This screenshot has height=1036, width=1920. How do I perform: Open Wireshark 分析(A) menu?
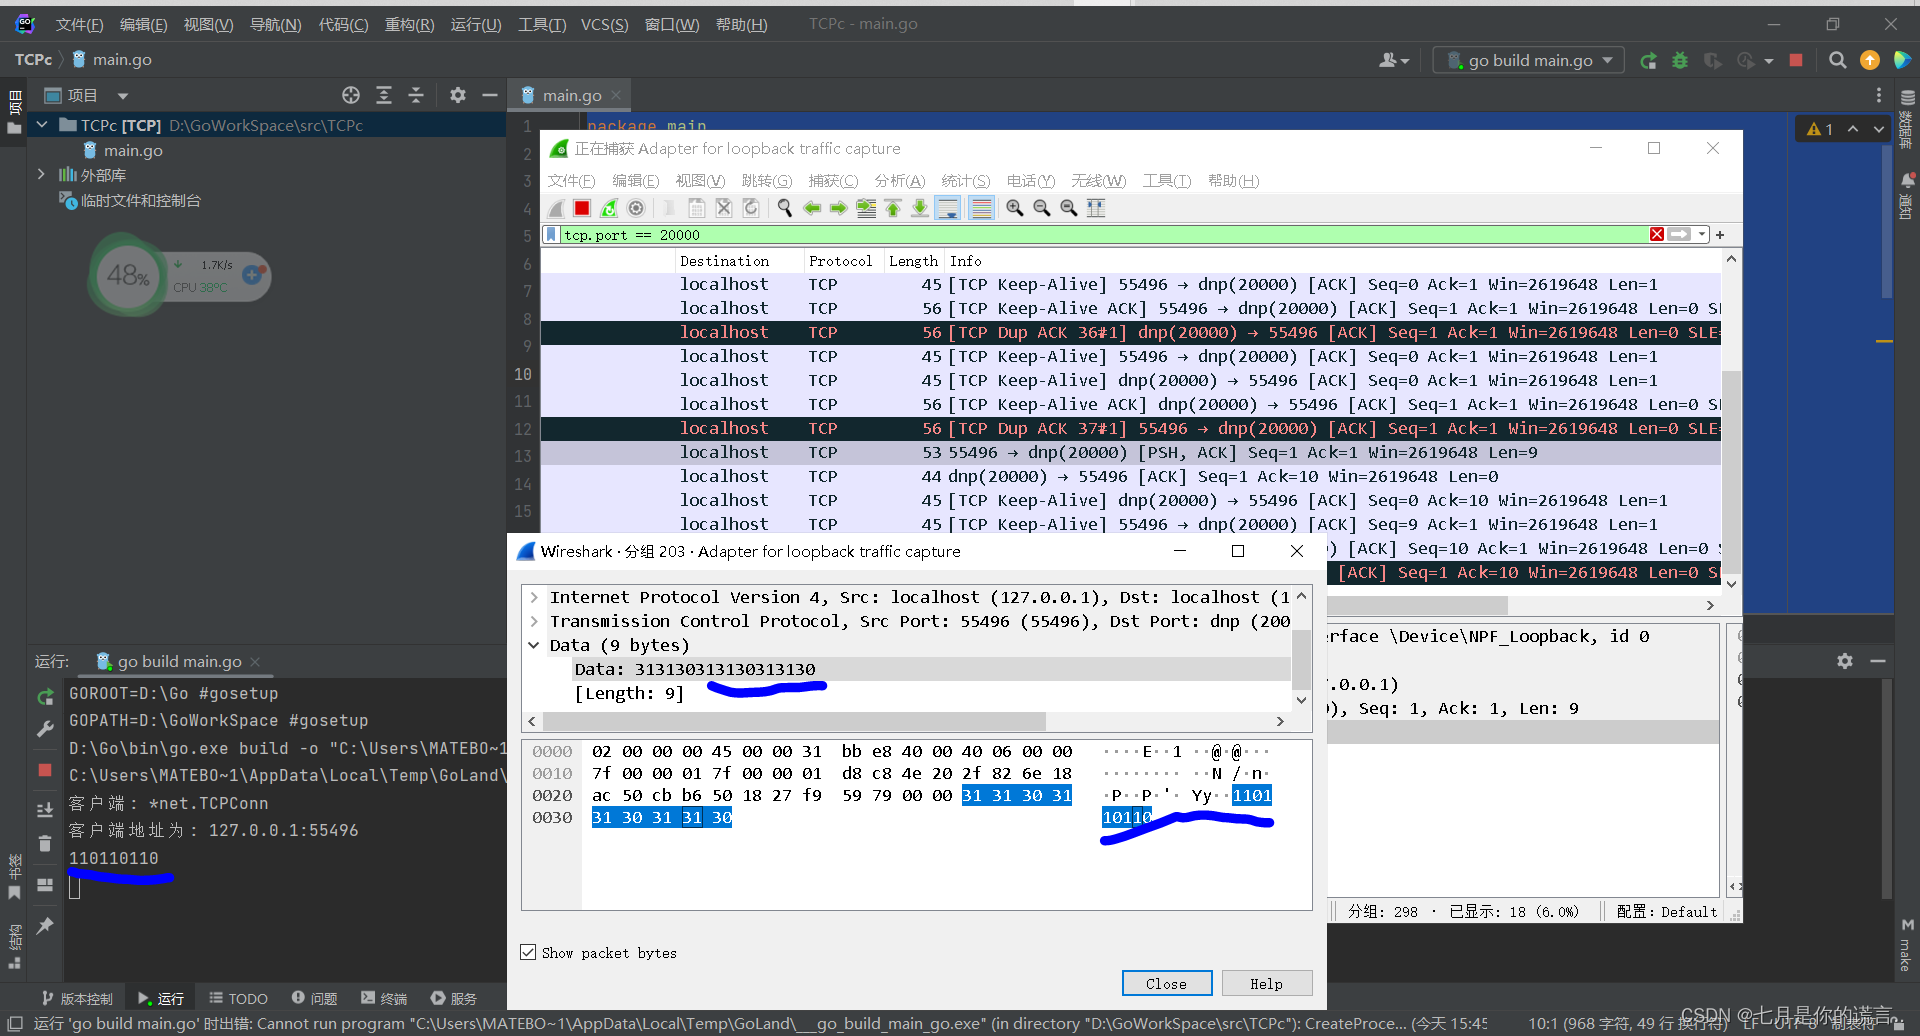[x=899, y=181]
